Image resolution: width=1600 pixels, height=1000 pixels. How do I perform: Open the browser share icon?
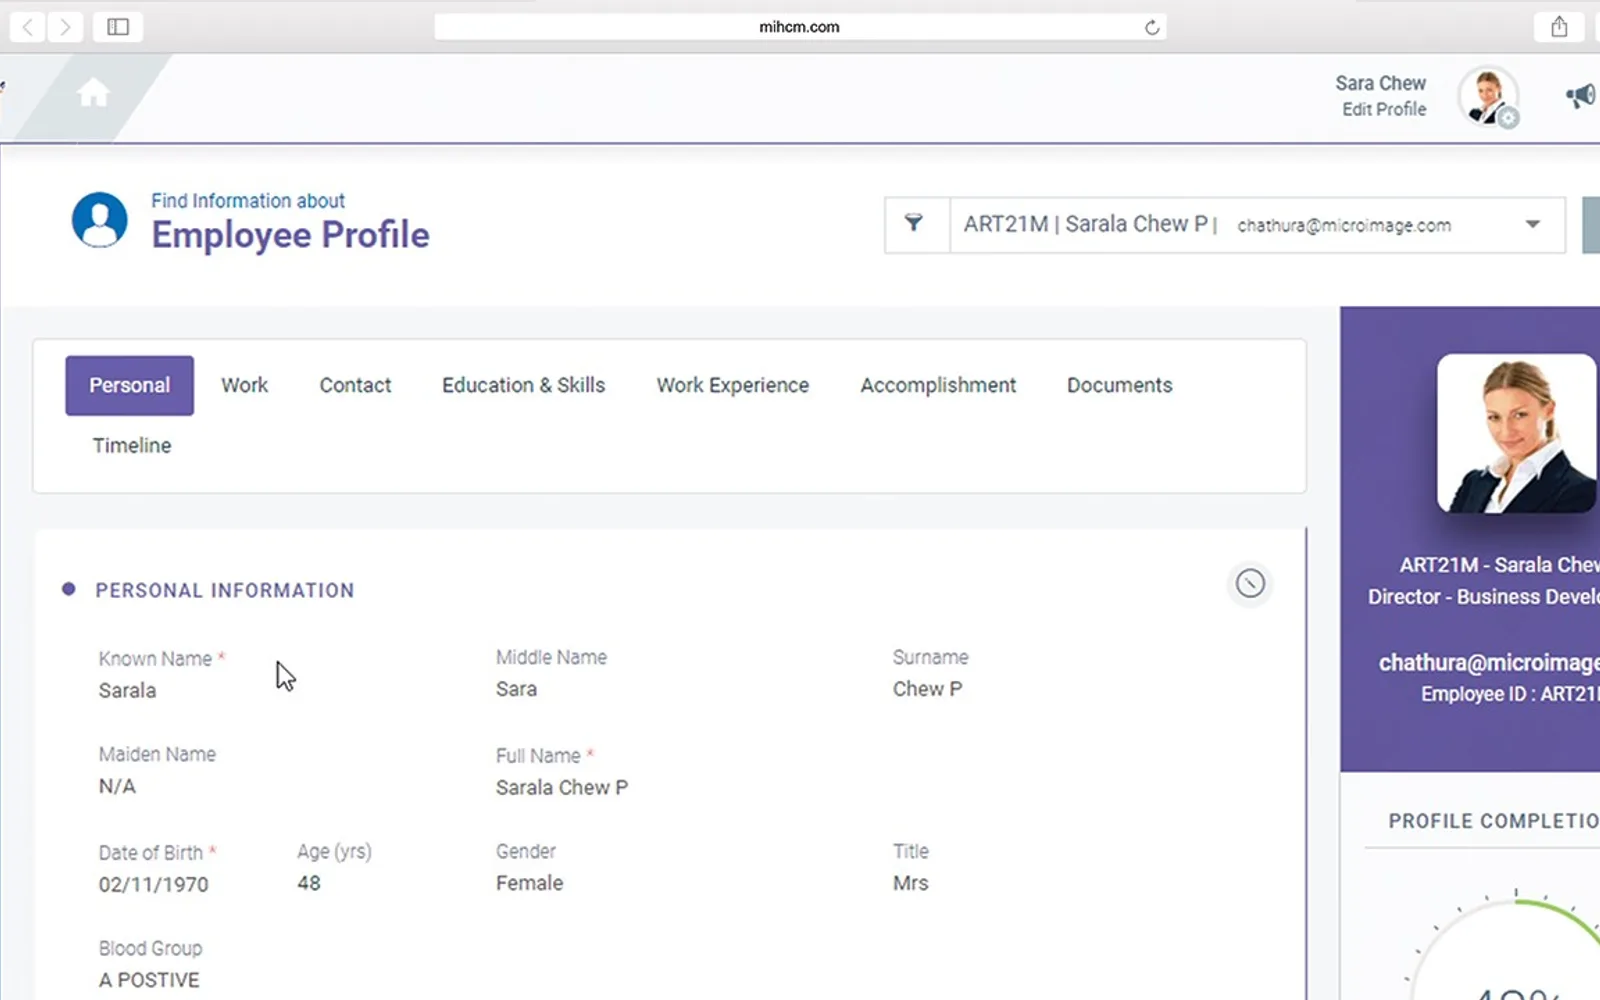click(x=1559, y=27)
